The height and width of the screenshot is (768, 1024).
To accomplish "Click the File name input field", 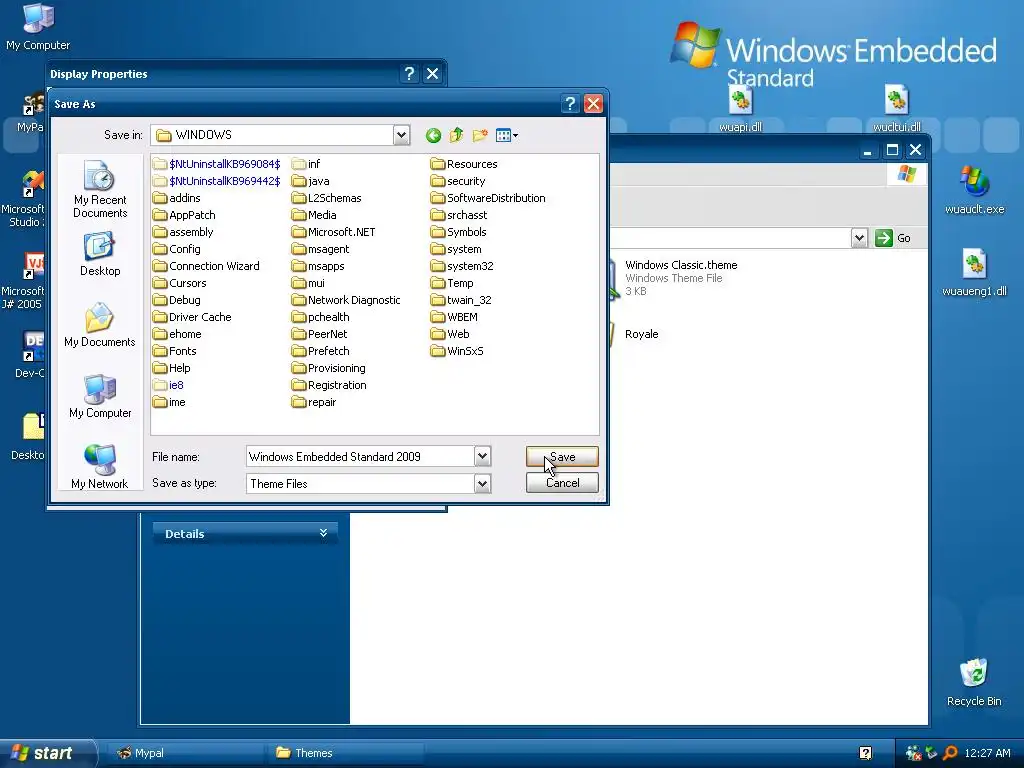I will coord(360,456).
